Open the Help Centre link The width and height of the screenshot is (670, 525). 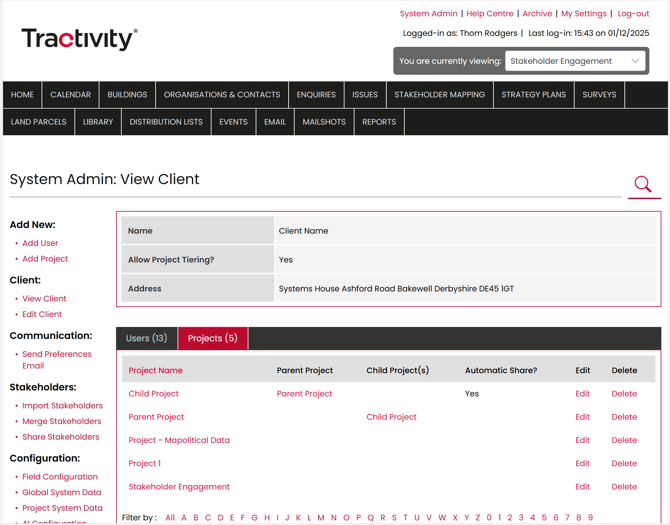click(x=490, y=14)
